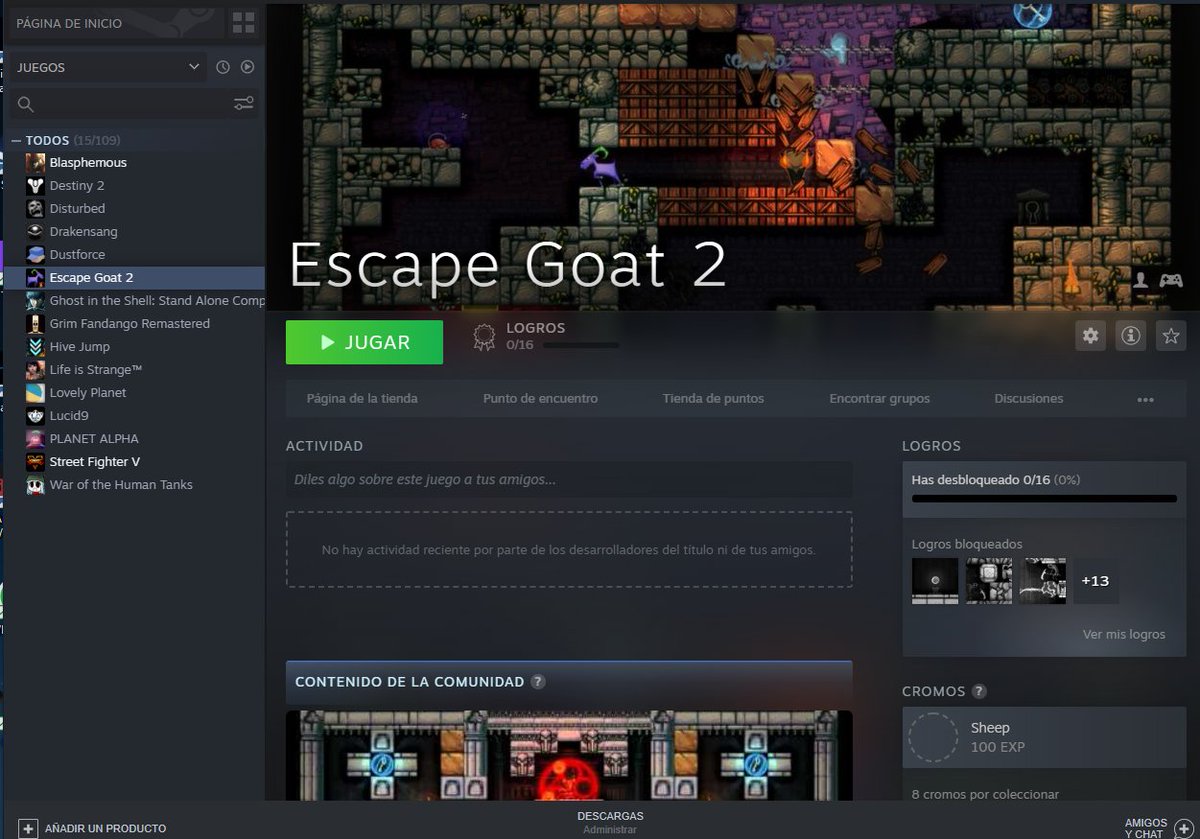Open second locked achievement thumbnail
Viewport: 1200px width, 839px height.
pos(989,581)
